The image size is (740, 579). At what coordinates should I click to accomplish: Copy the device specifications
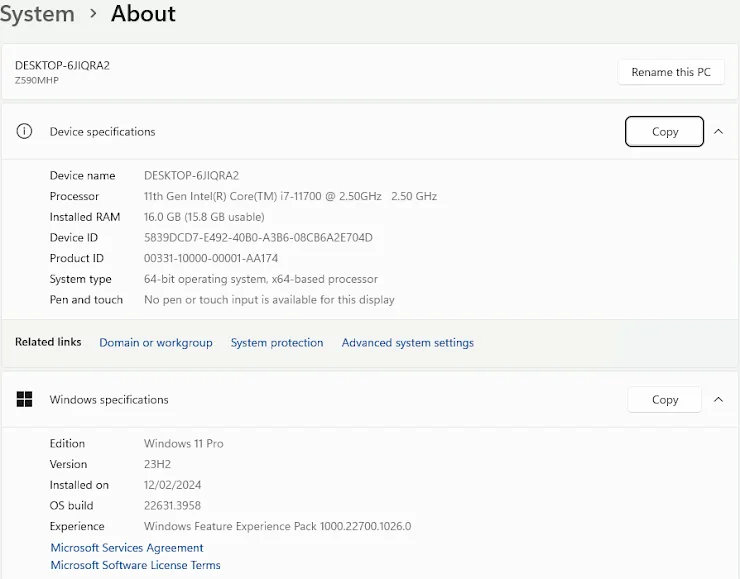[x=664, y=132]
